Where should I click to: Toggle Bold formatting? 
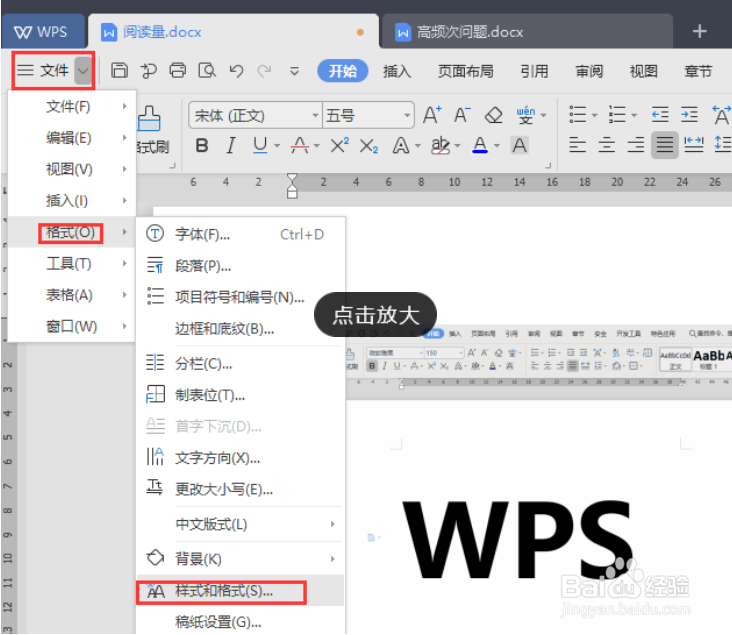pos(202,146)
